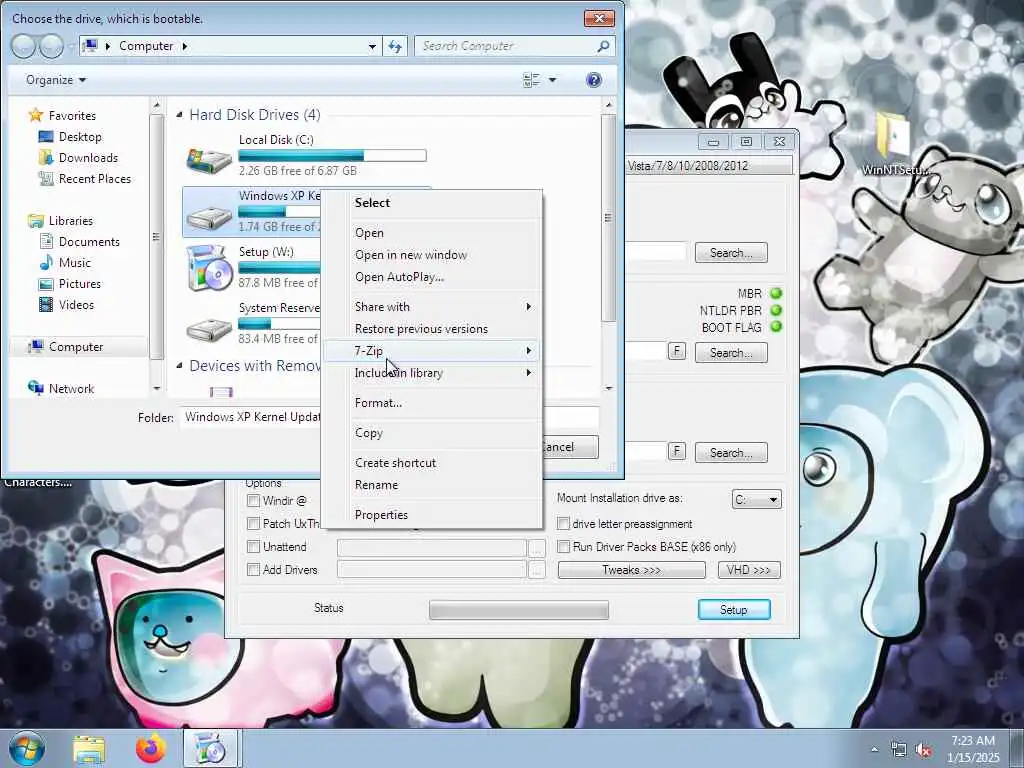Image resolution: width=1024 pixels, height=768 pixels.
Task: Open the Organize dropdown menu
Action: point(56,80)
